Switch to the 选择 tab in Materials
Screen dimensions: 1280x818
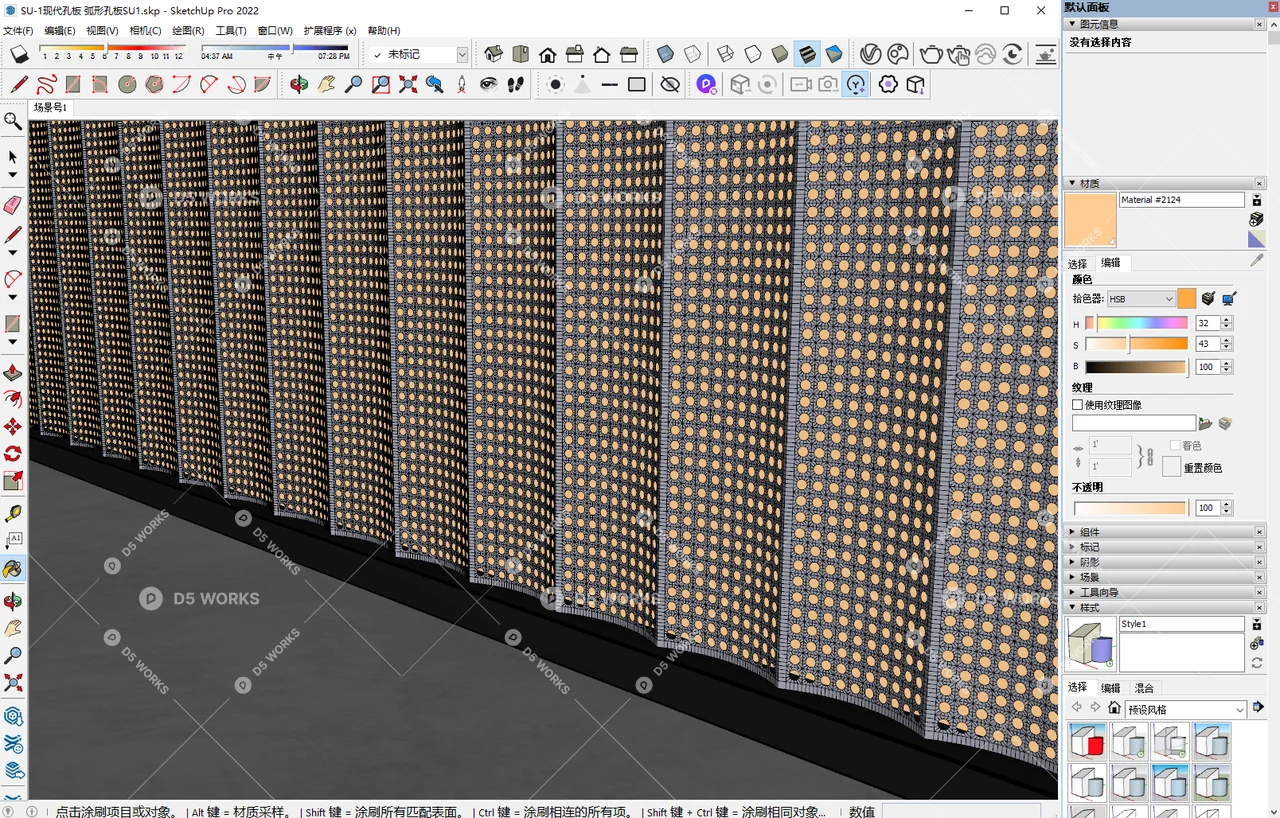pyautogui.click(x=1076, y=263)
